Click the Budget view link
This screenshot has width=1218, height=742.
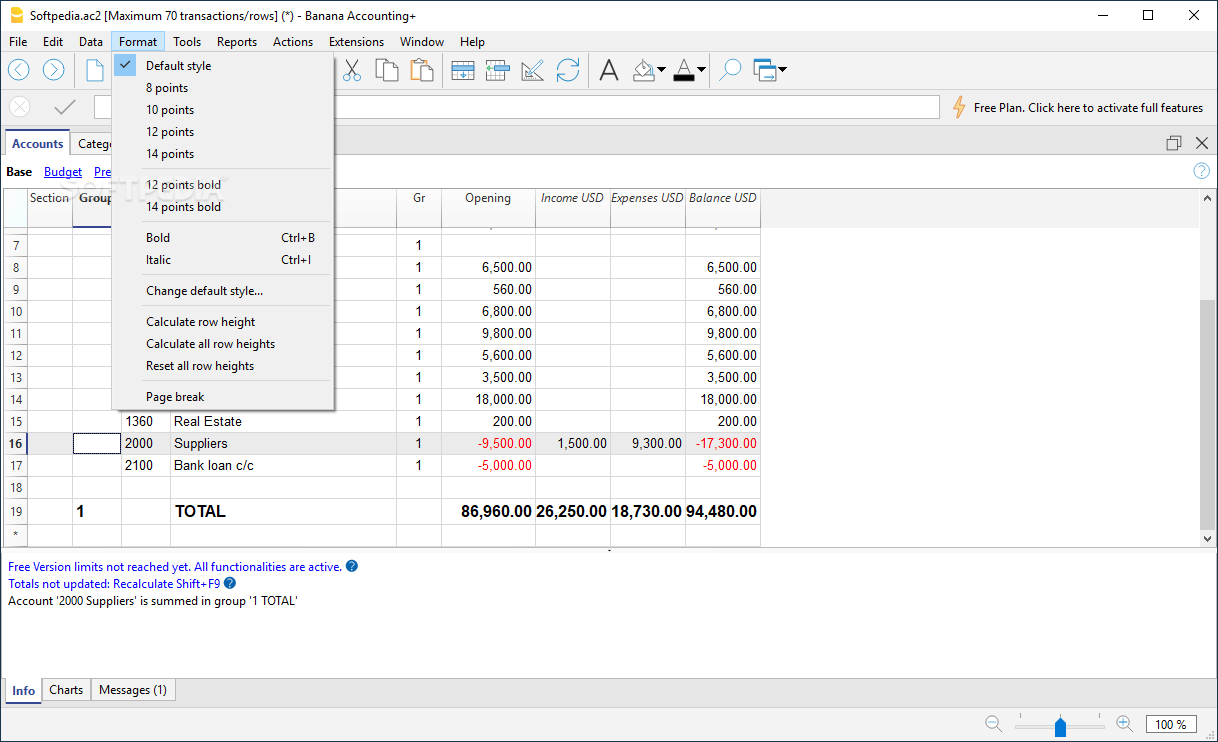(x=63, y=172)
